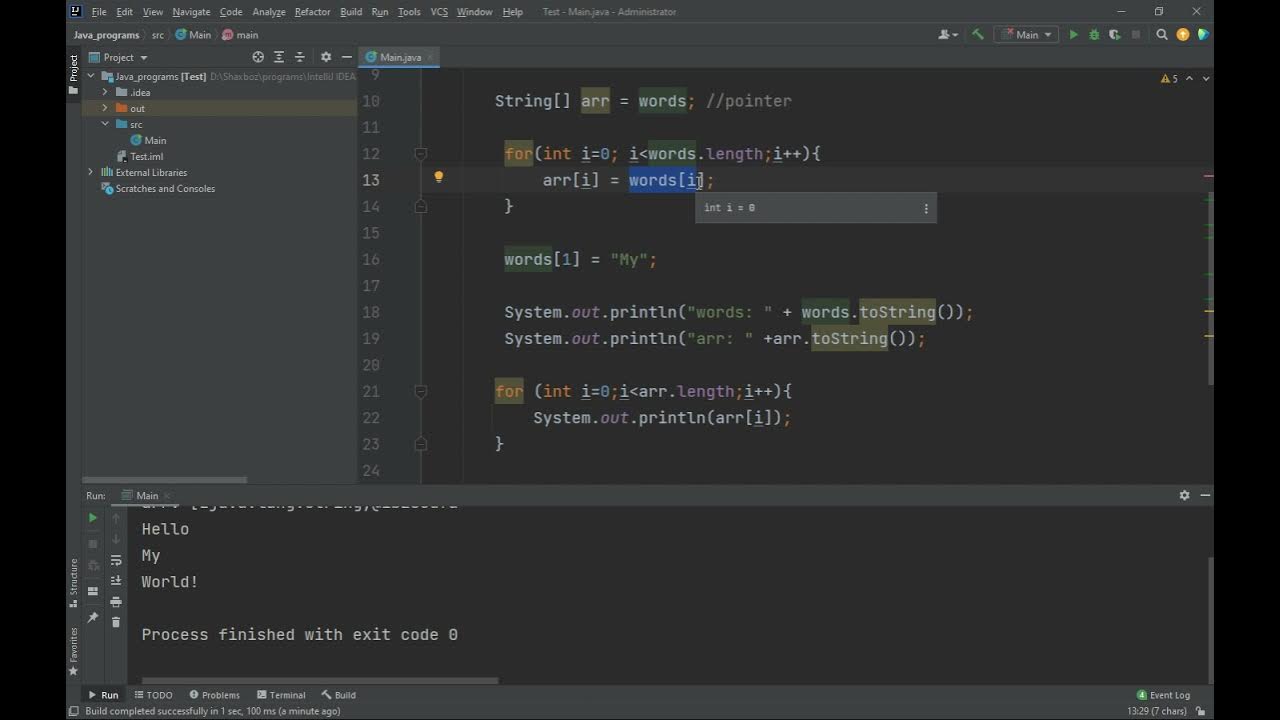Click the three-dot menu in int i tooltip
The image size is (1280, 720).
[926, 208]
